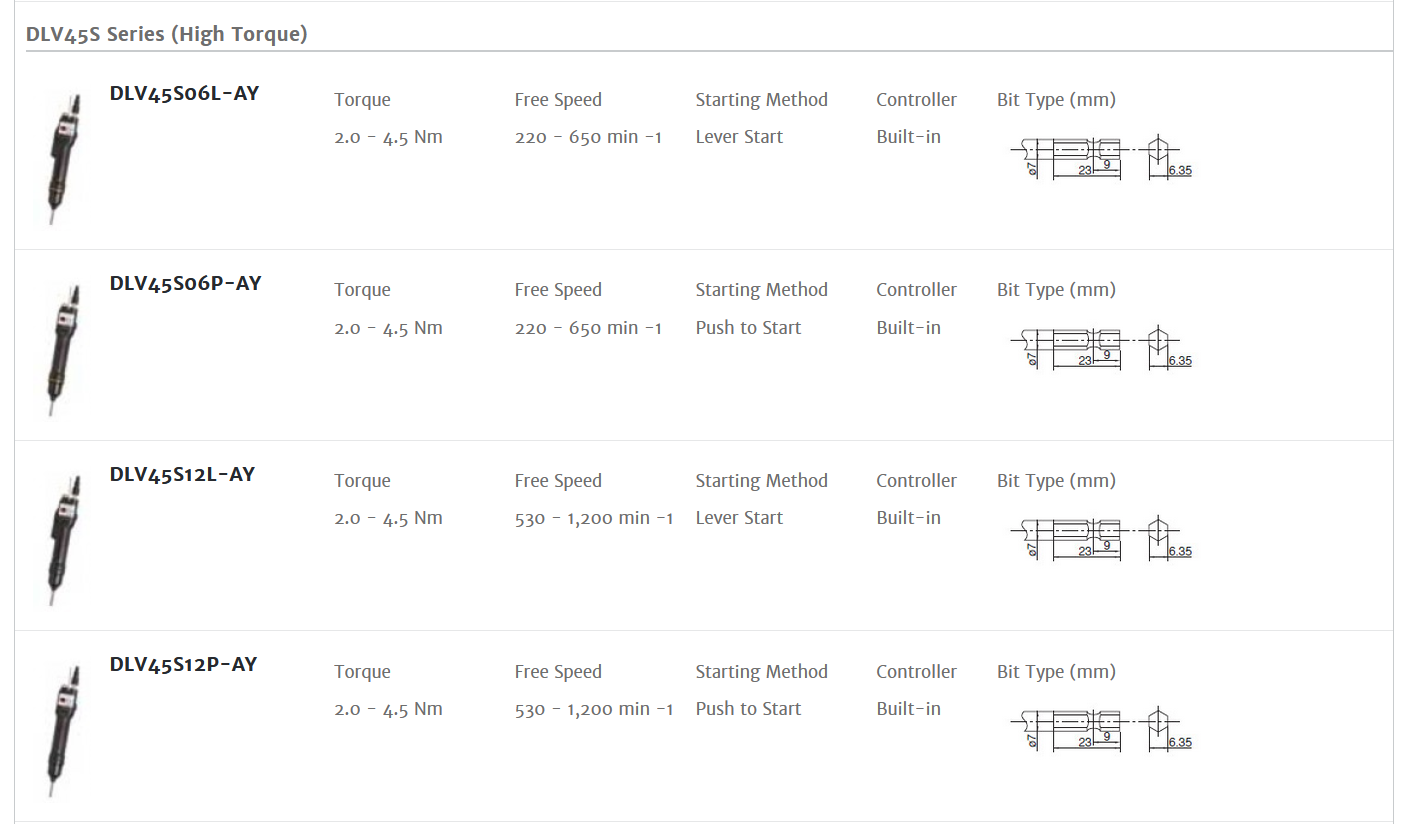Click the DLV45S06P-AY screwdriver product image

click(x=62, y=350)
